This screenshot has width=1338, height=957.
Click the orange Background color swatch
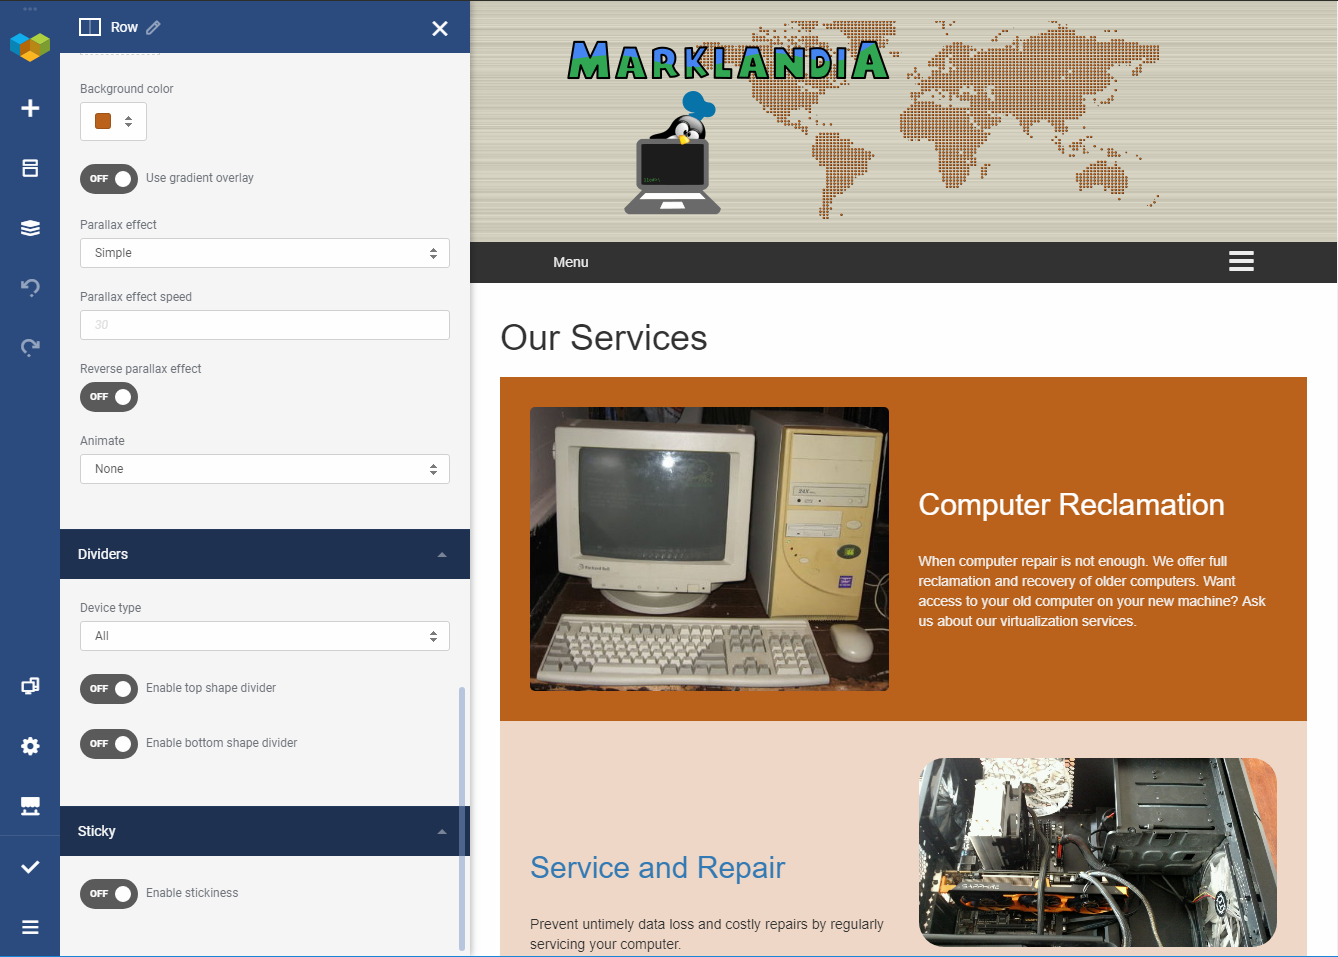click(103, 122)
